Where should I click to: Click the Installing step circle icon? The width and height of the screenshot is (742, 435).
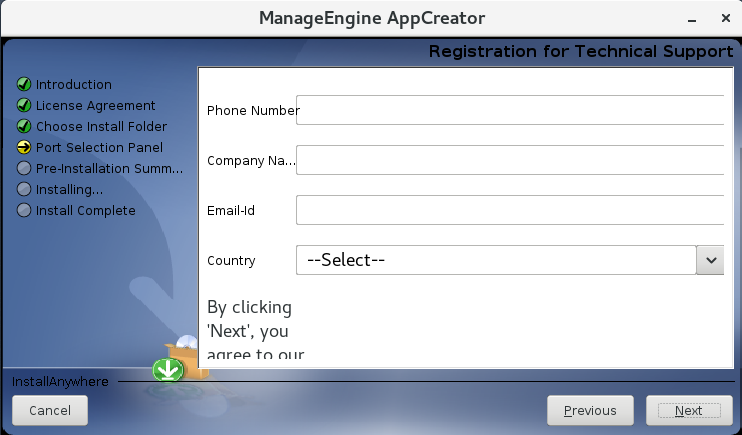[x=24, y=190]
